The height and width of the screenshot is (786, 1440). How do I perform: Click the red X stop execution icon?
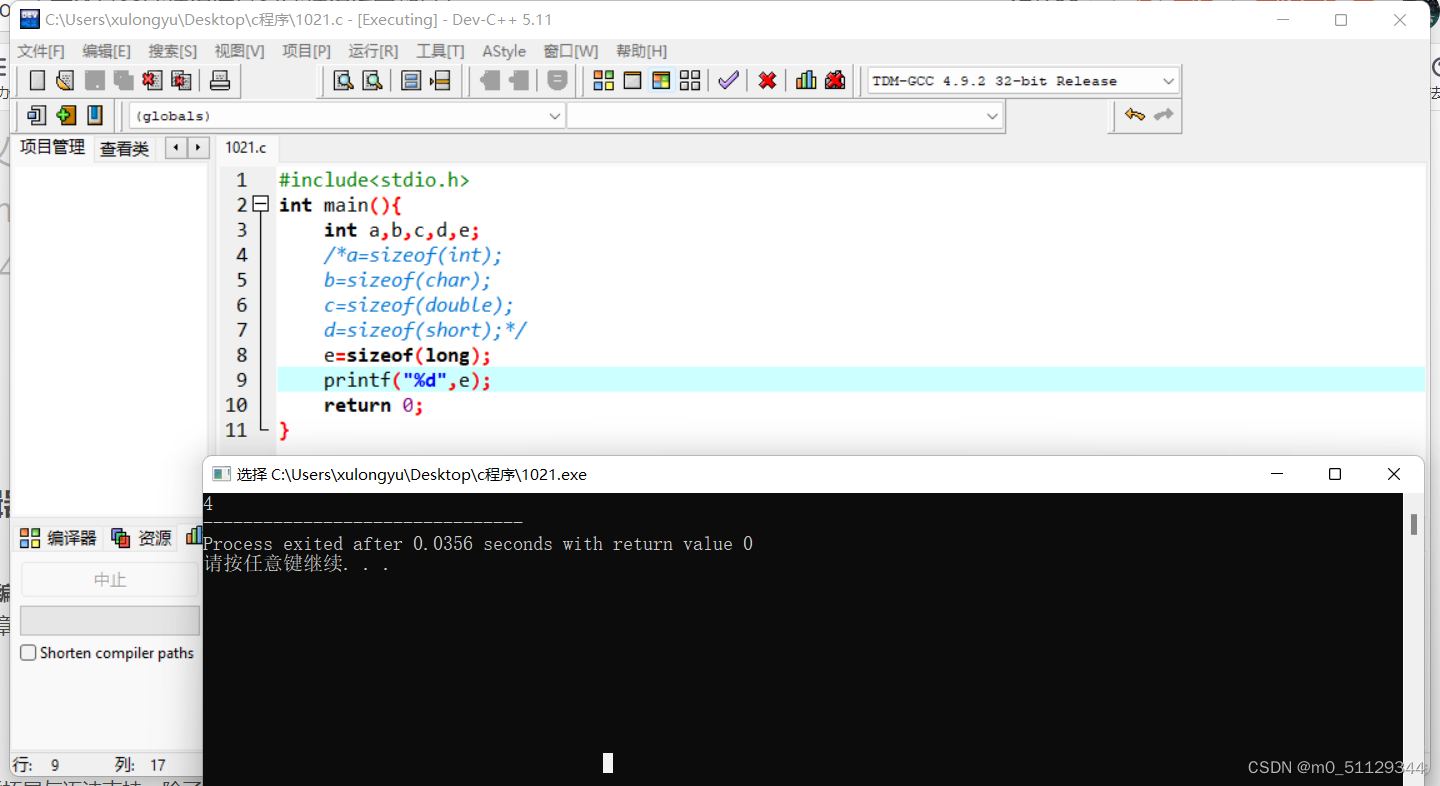(x=767, y=81)
